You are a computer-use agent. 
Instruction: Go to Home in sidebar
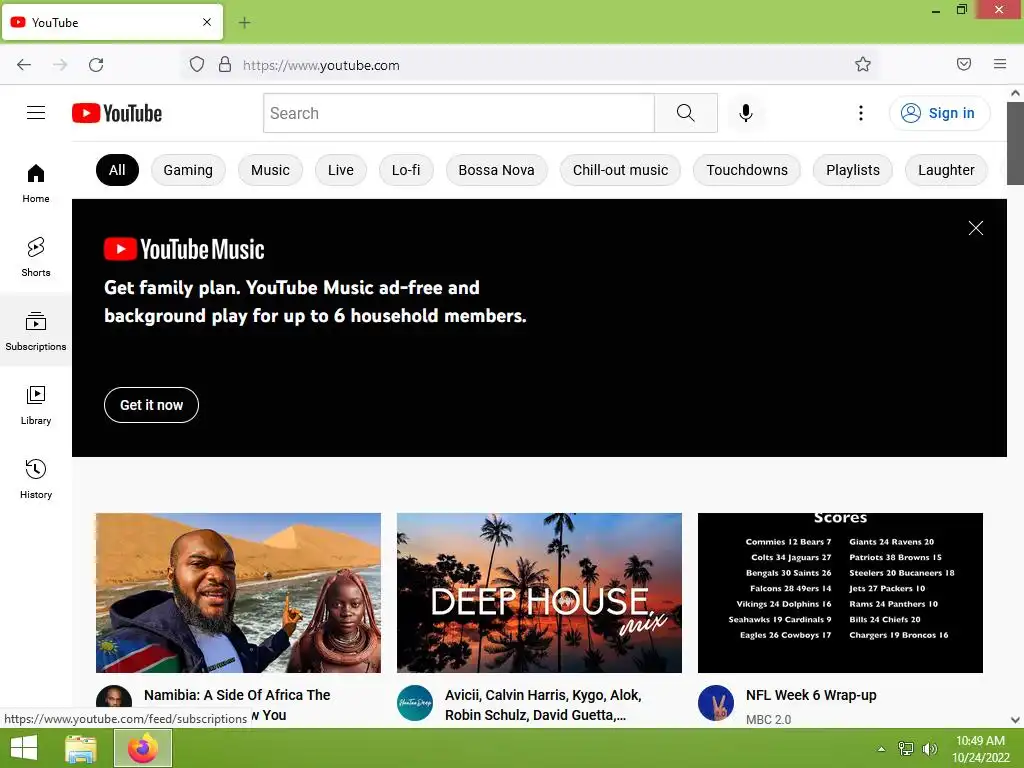coord(36,184)
